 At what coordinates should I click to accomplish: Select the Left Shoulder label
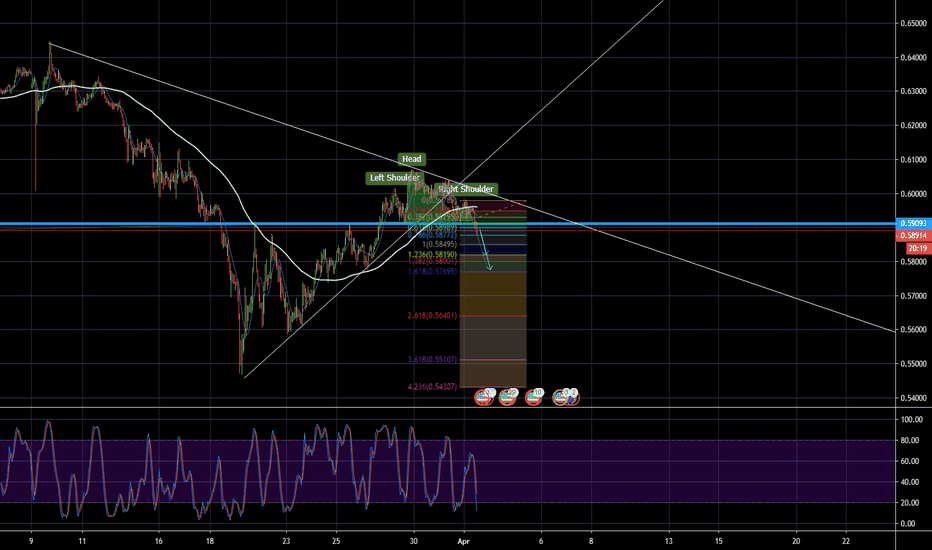point(395,178)
